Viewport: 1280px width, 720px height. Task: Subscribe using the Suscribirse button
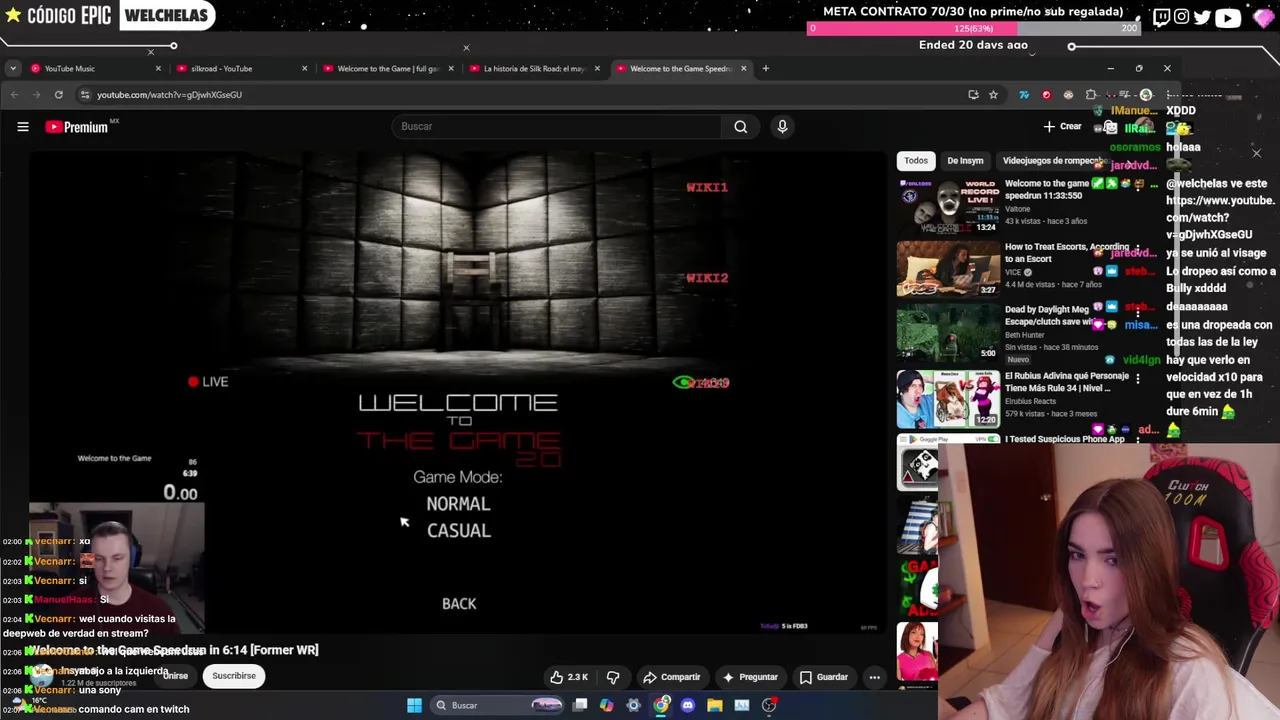point(234,676)
